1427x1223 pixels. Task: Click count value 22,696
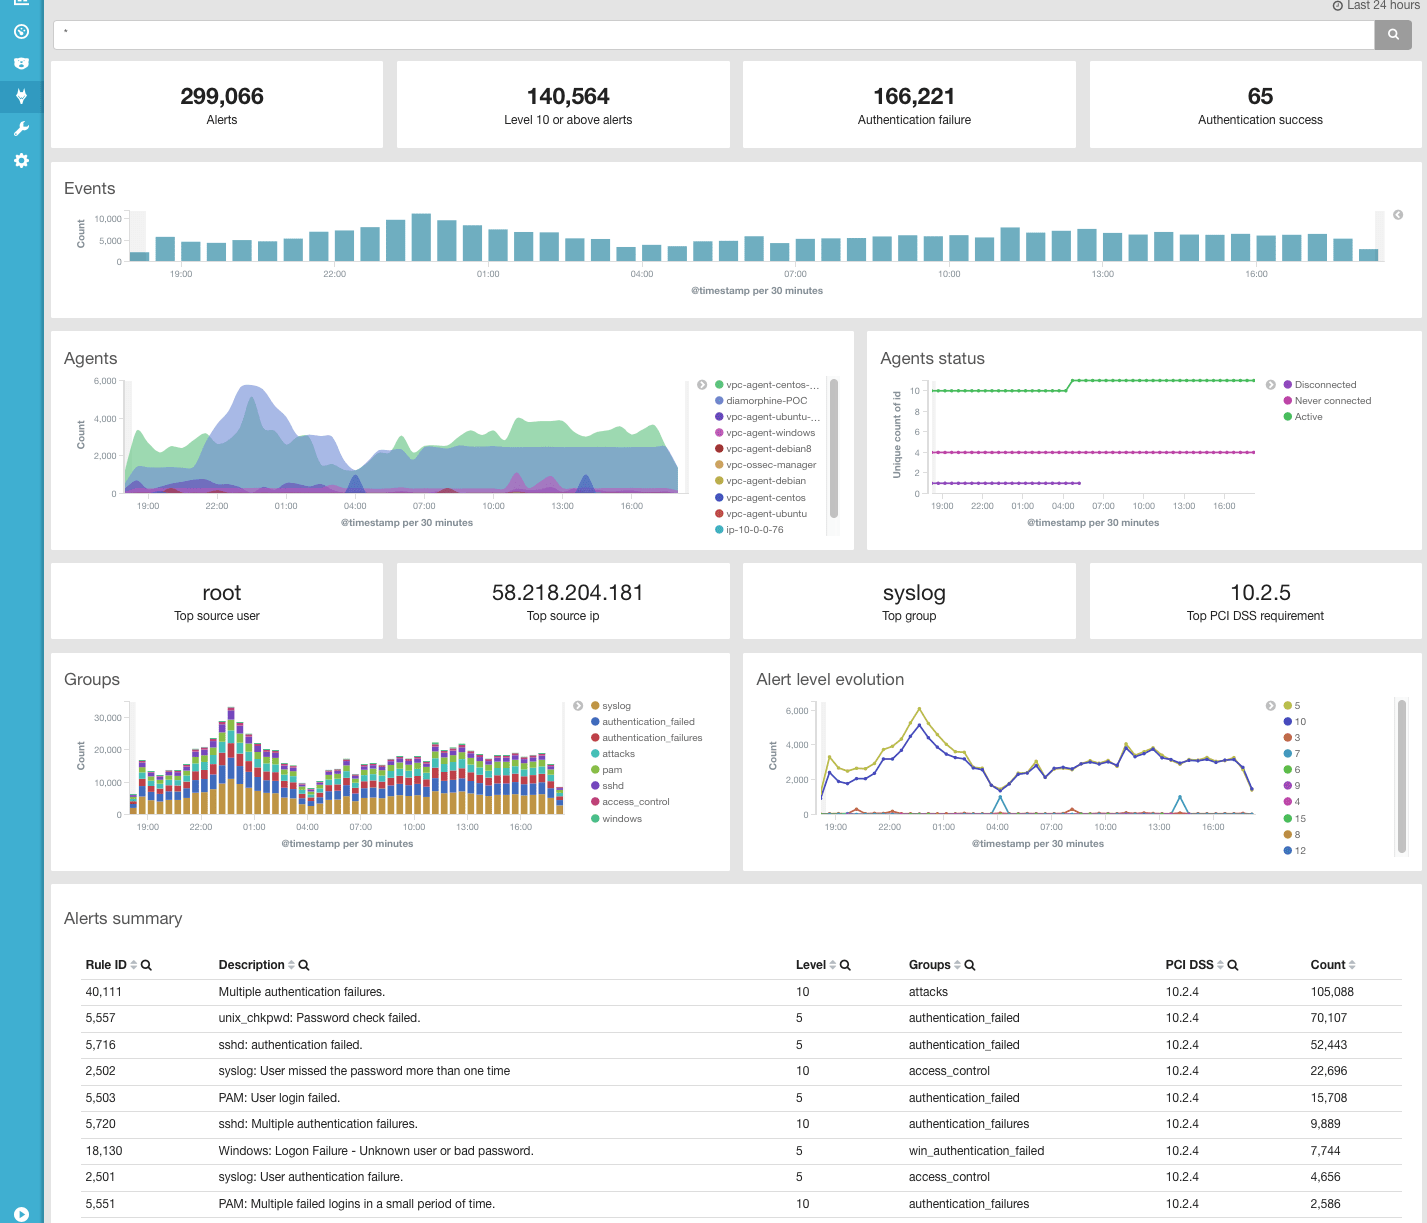coord(1329,1071)
